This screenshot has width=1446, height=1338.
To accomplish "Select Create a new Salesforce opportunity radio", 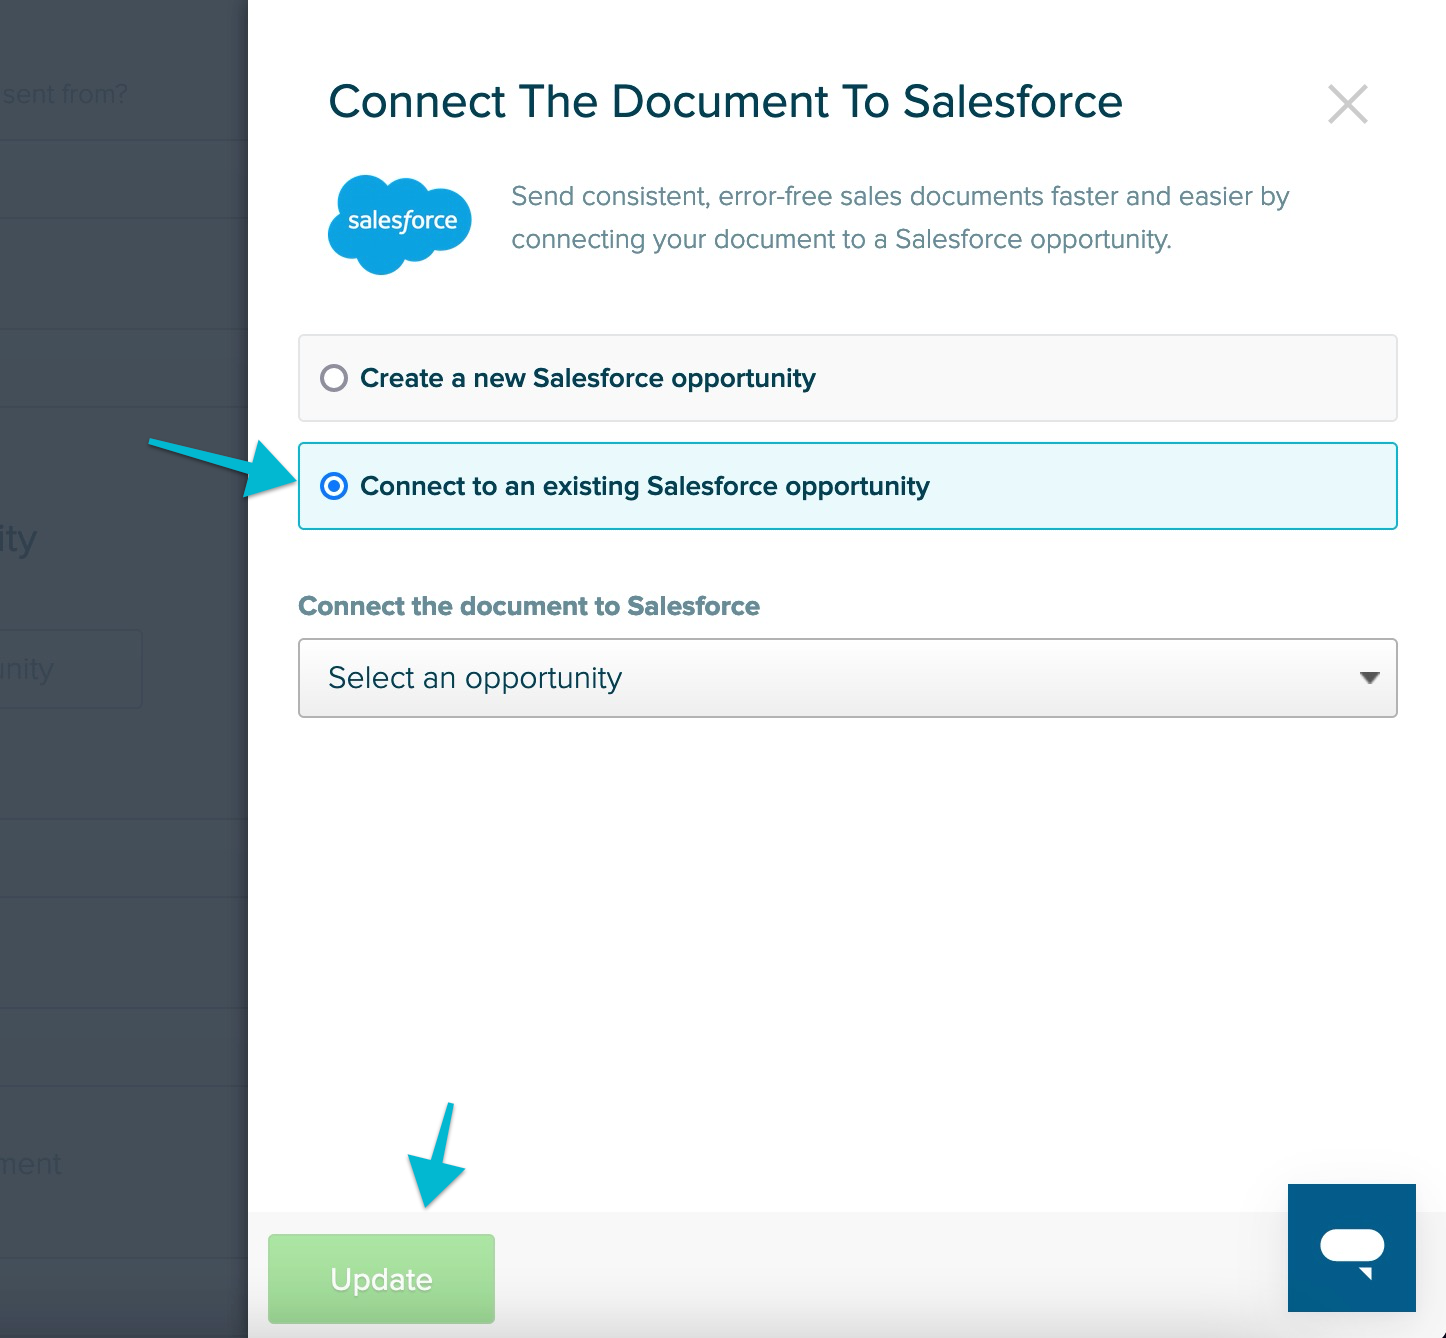I will pos(334,378).
